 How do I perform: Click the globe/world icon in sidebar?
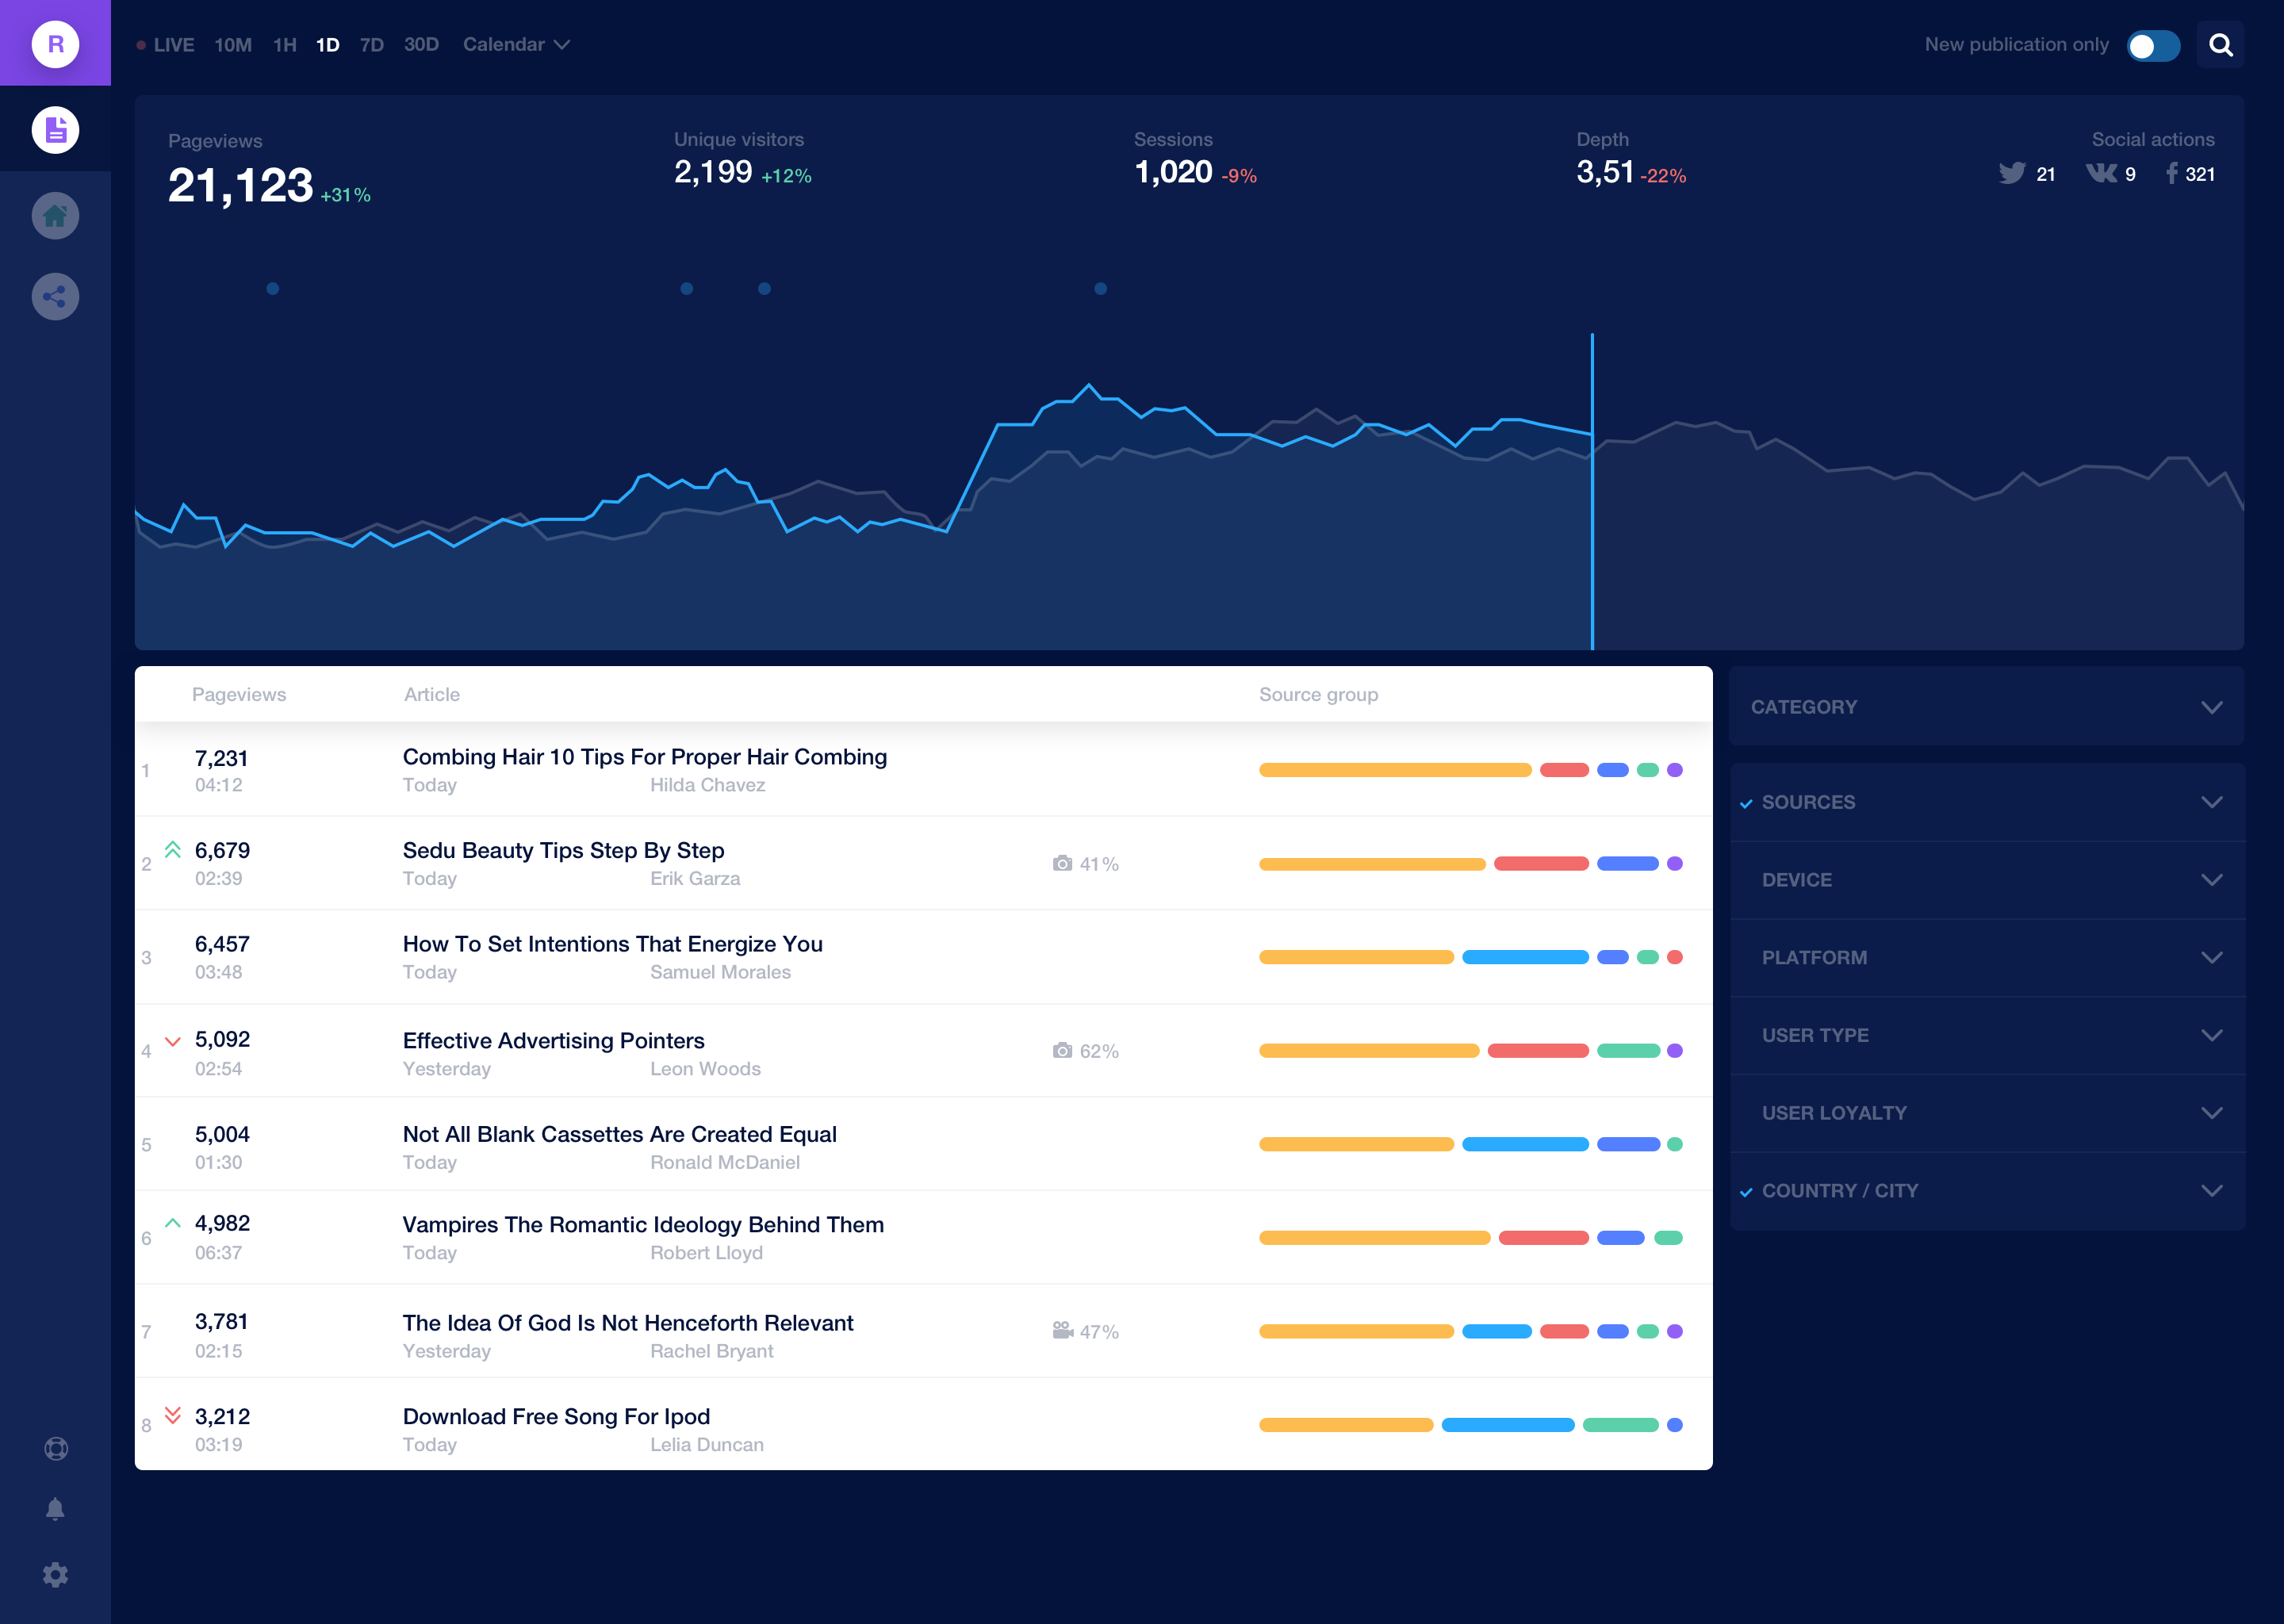tap(56, 1450)
